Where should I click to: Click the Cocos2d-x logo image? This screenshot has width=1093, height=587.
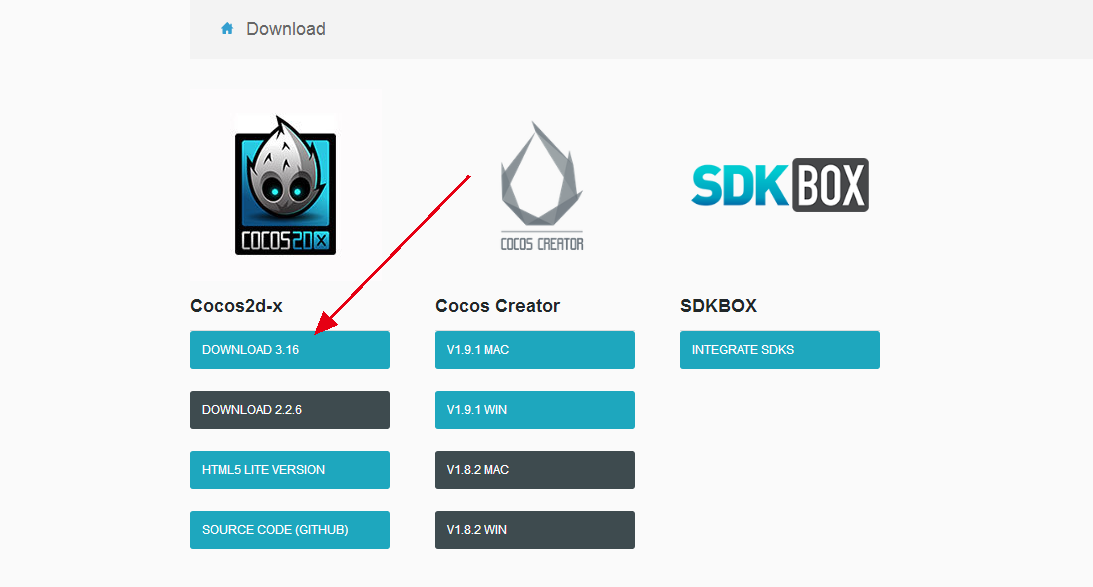tap(286, 185)
